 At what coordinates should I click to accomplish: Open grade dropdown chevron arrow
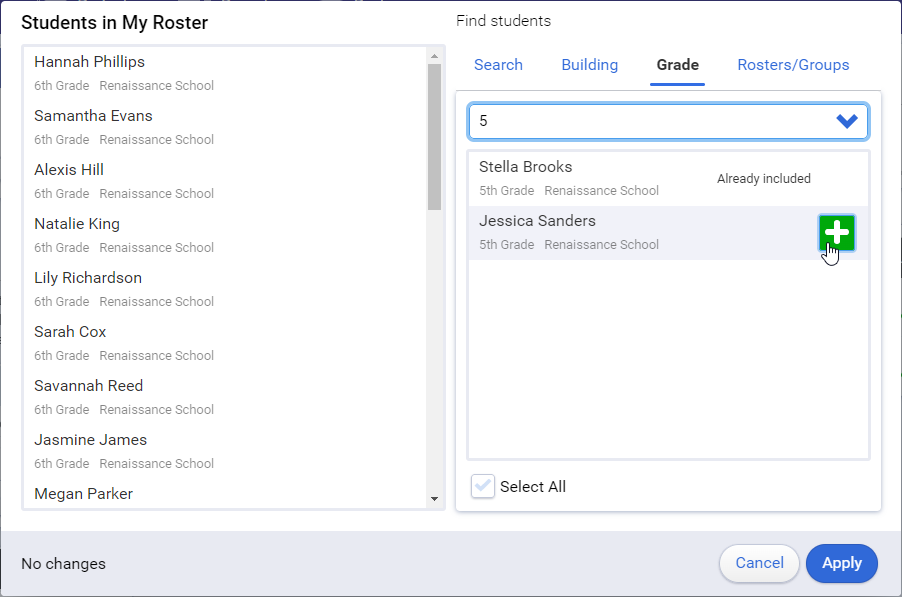point(847,121)
